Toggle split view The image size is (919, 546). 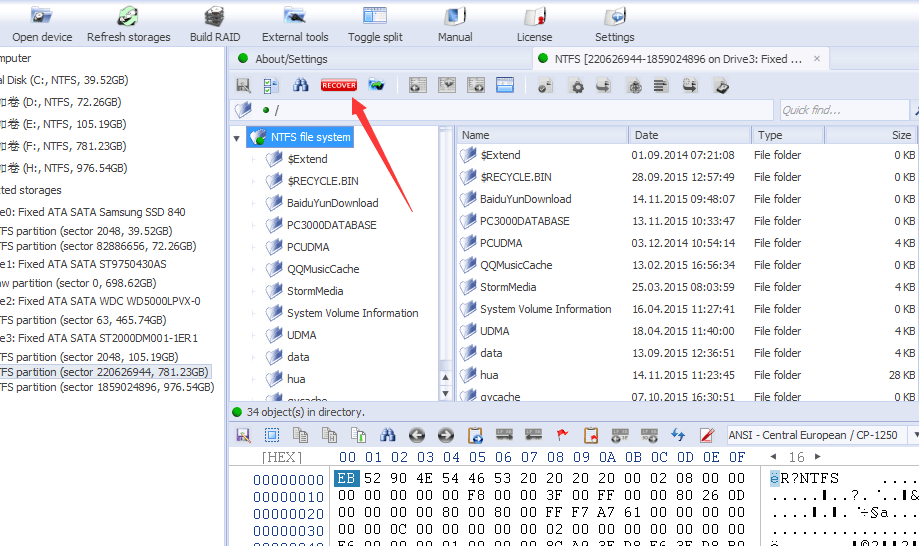coord(375,24)
